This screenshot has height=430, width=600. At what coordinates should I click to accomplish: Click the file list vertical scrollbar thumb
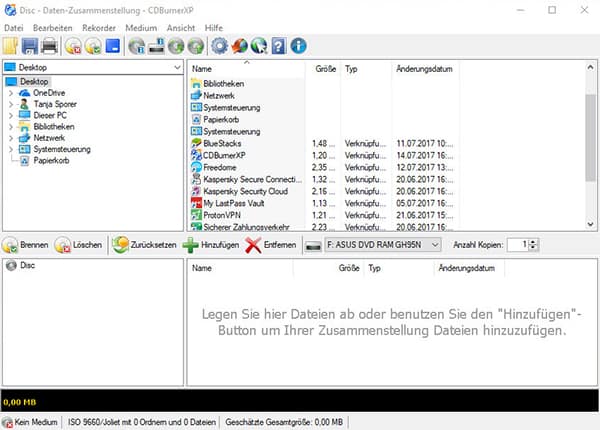[590, 137]
